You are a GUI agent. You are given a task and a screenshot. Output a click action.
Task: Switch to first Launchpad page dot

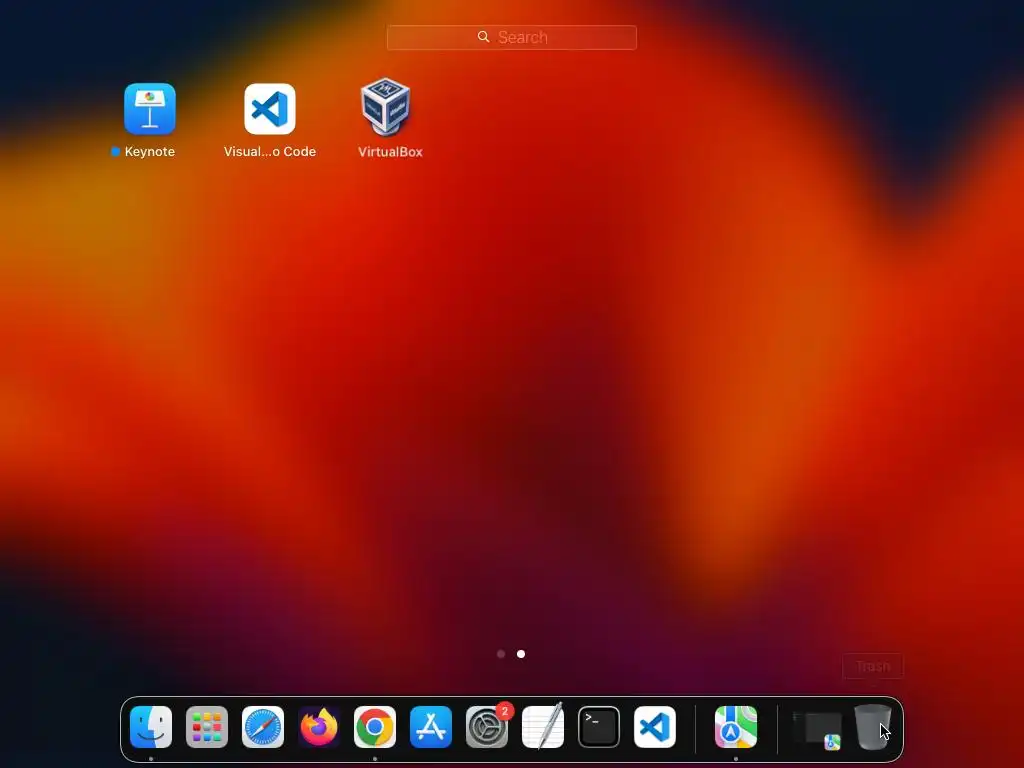pyautogui.click(x=501, y=654)
